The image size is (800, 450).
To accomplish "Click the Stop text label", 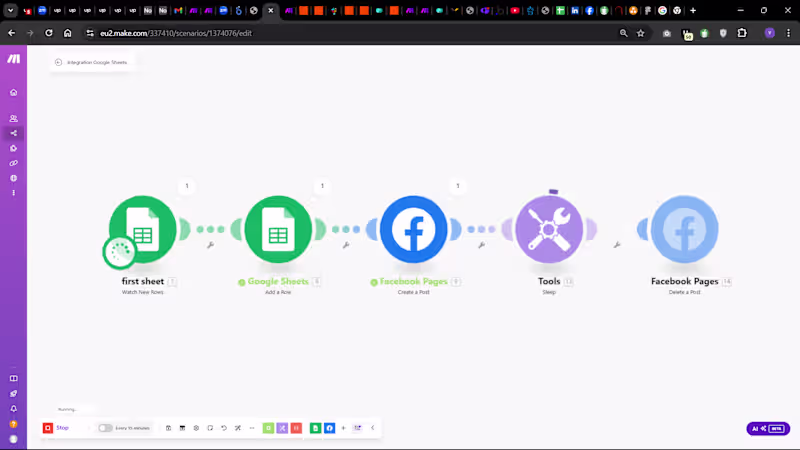I will tap(62, 428).
